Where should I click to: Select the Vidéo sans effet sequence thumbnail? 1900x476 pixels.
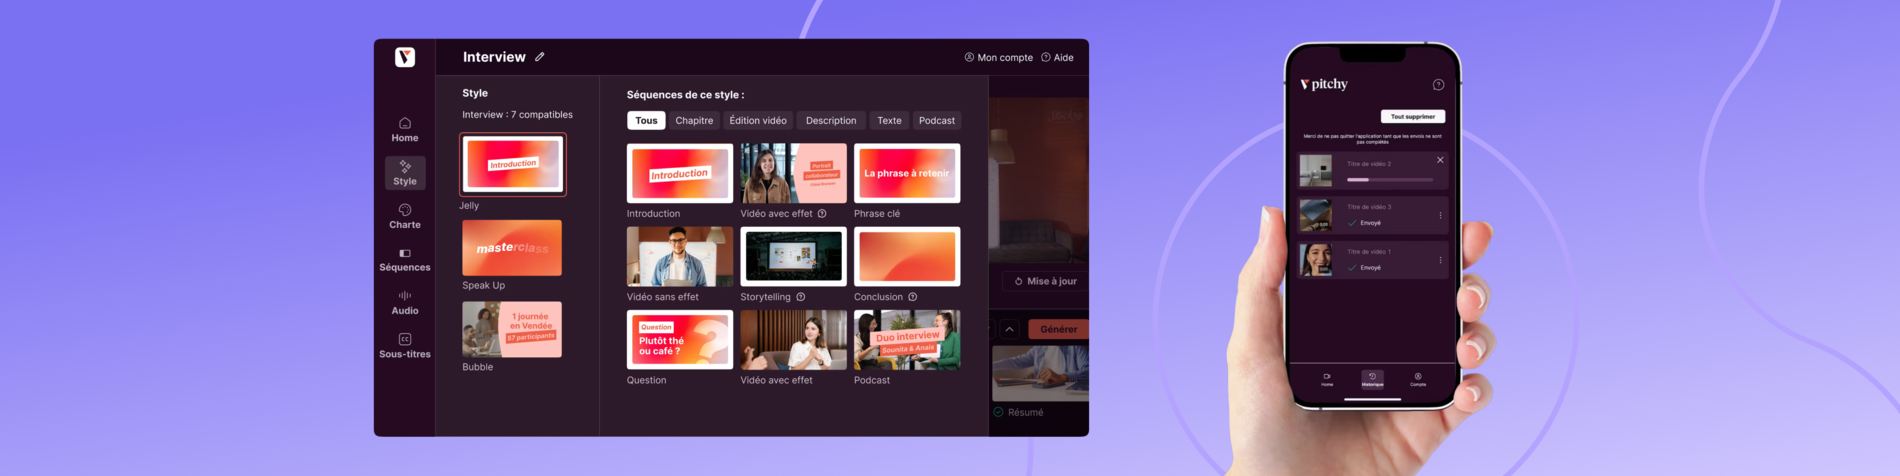coord(680,256)
